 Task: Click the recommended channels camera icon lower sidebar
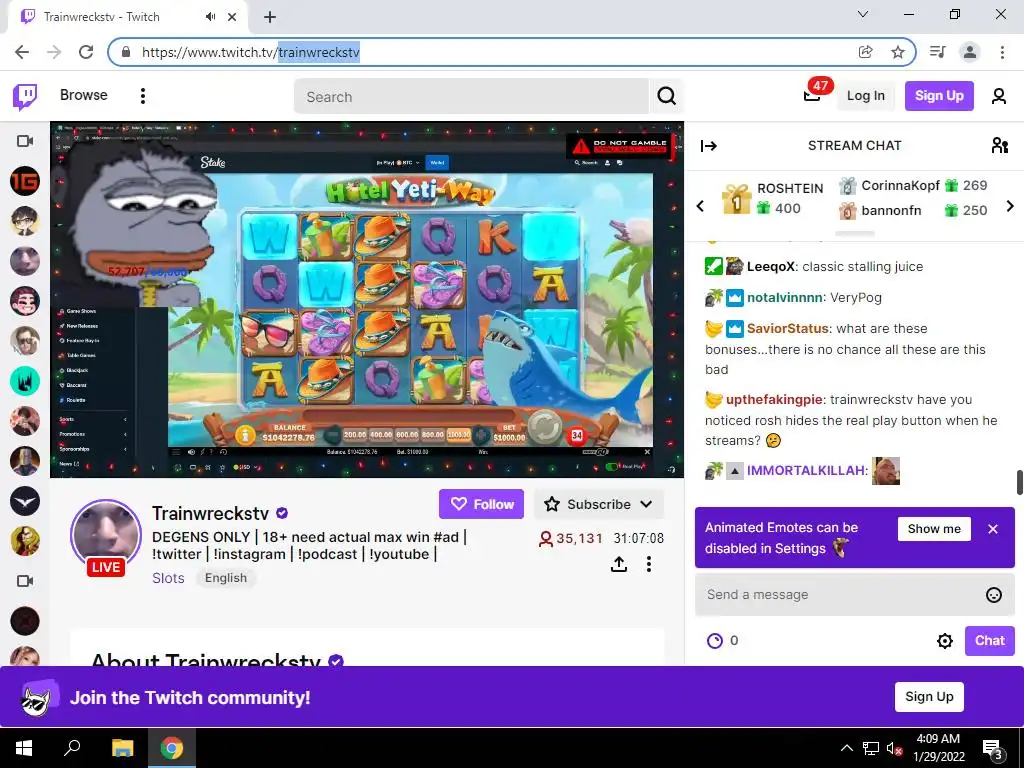[25, 581]
